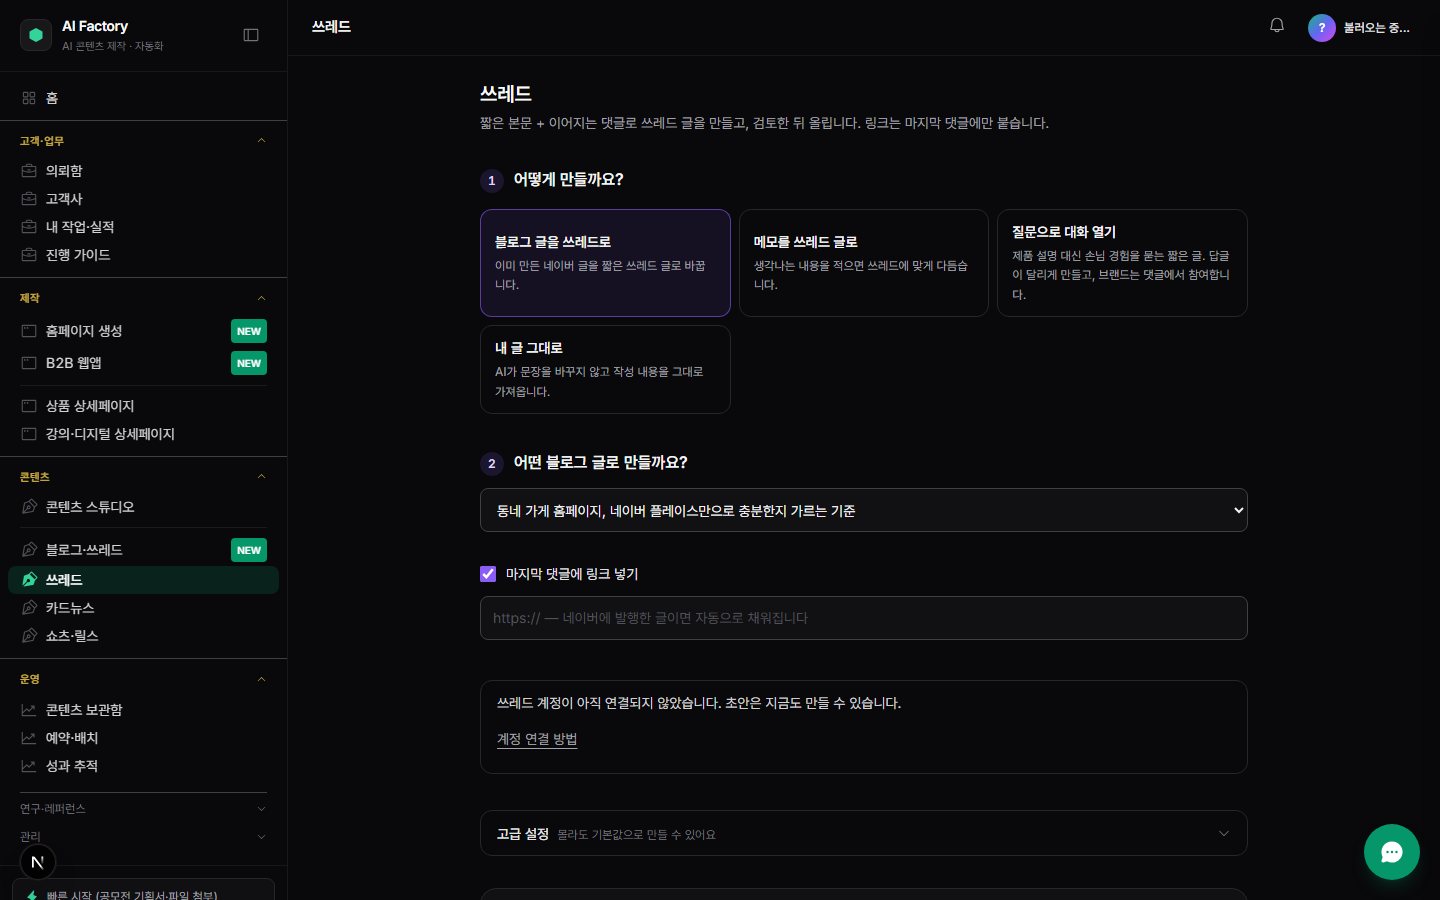
Task: Click the briefcase icon beside 의뢰함
Action: click(x=29, y=171)
